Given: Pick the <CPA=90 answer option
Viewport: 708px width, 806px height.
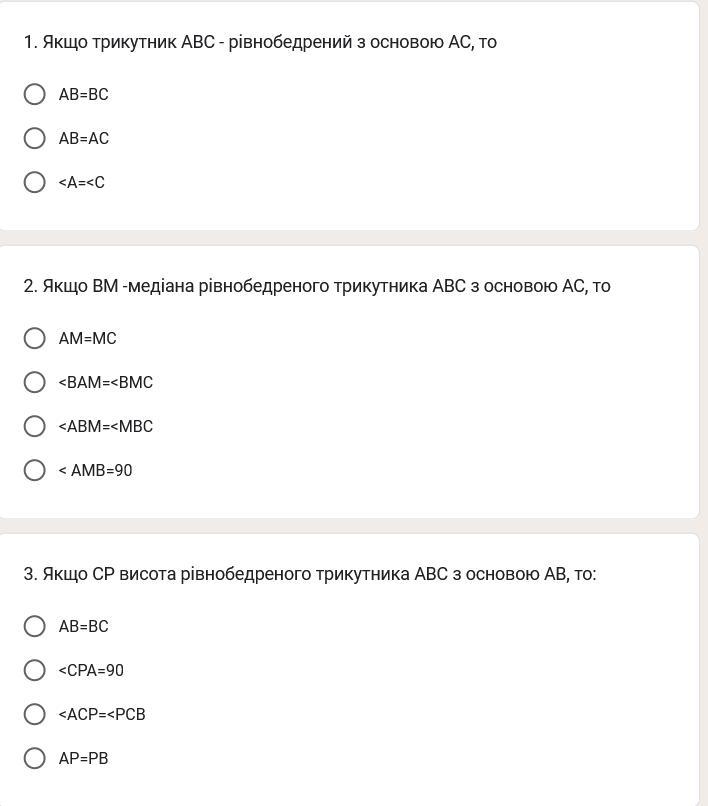Looking at the screenshot, I should (x=35, y=670).
